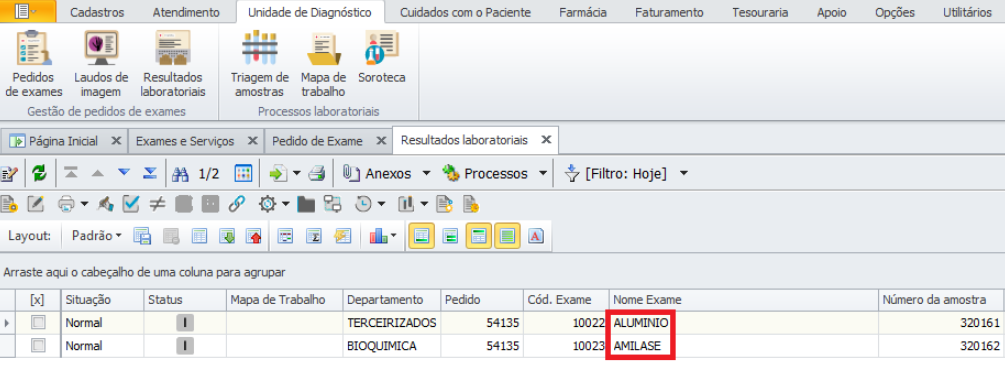
Task: Open Resultados laboratoriais ribbon icon
Action: click(173, 64)
